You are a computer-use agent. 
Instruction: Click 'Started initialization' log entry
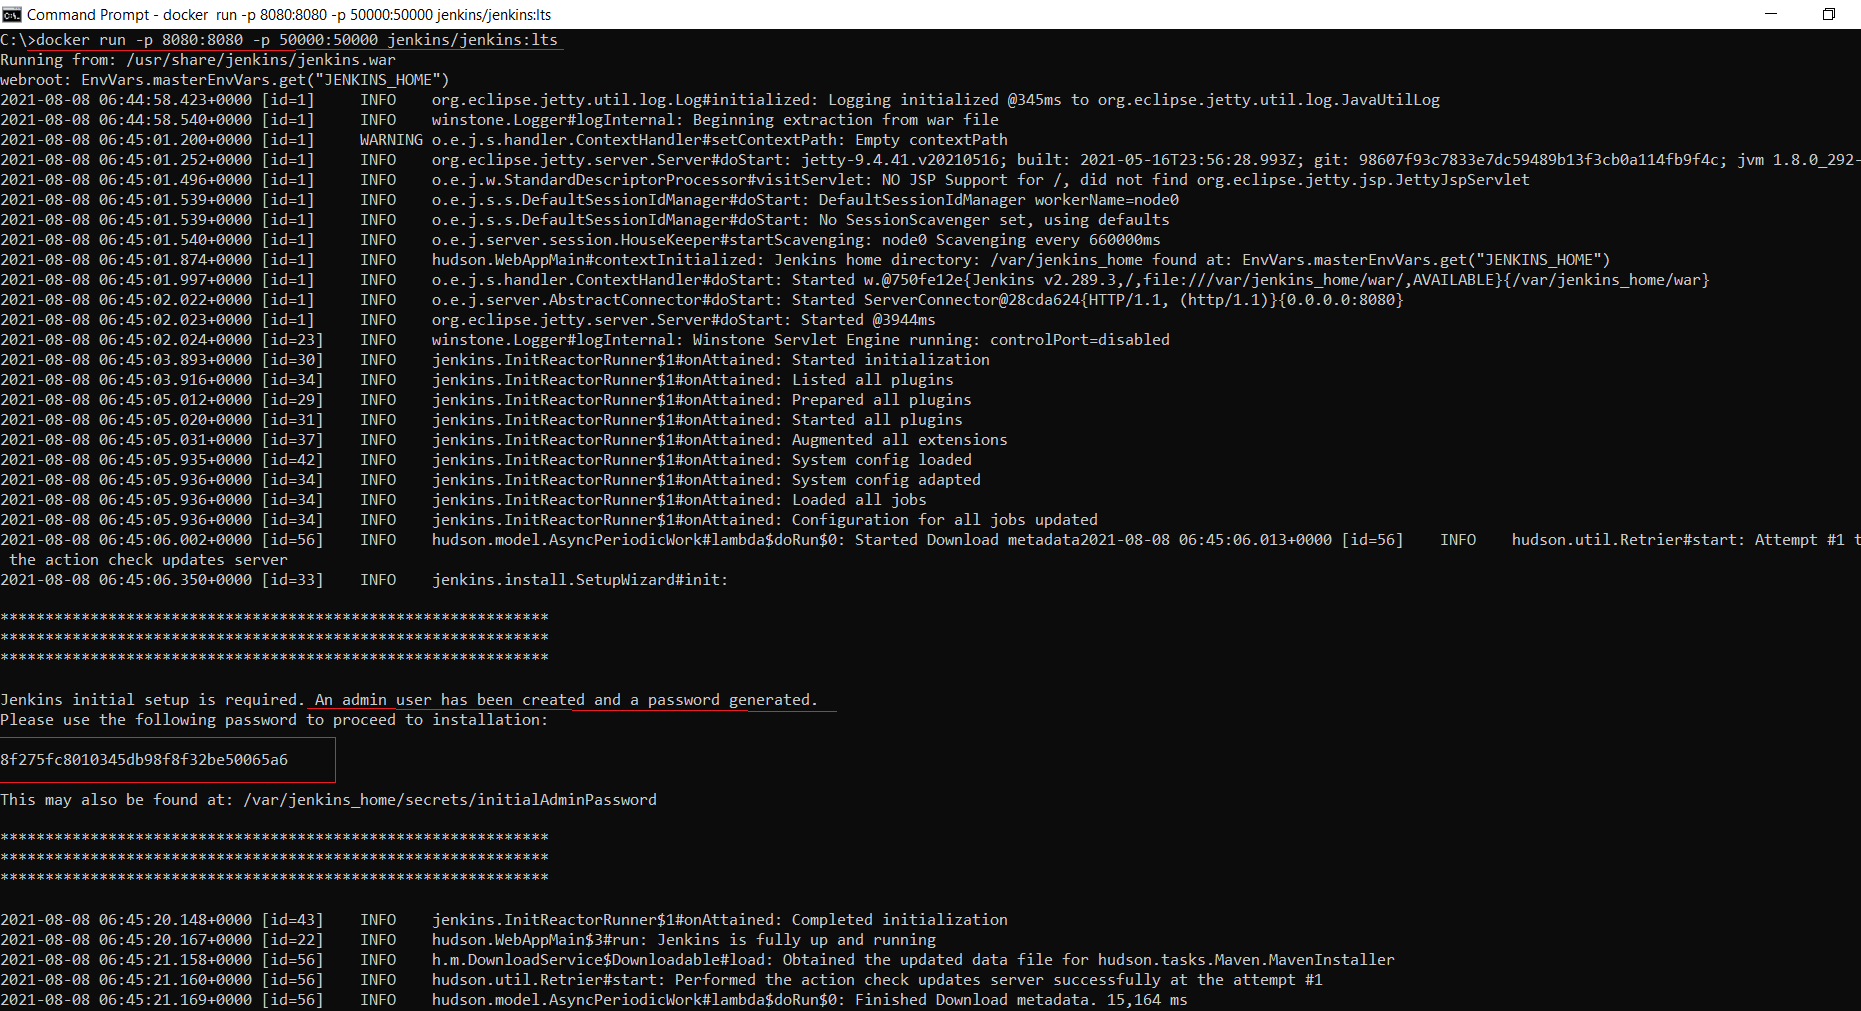click(x=891, y=360)
